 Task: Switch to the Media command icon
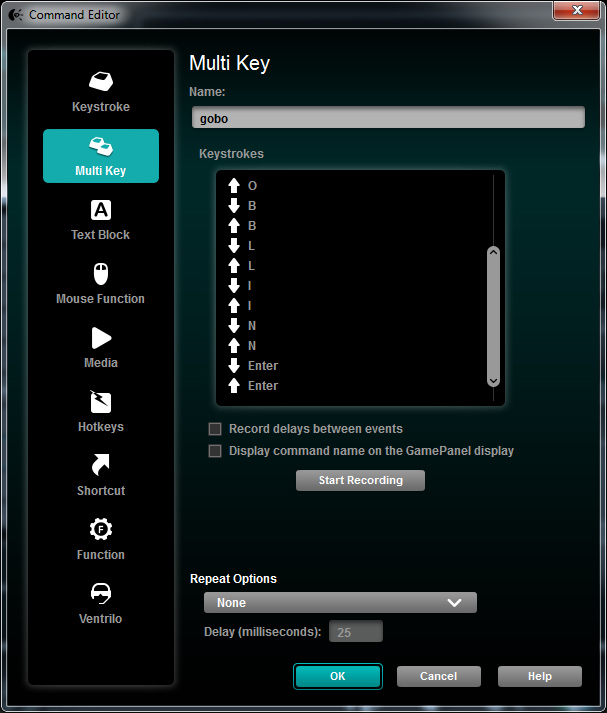coord(101,338)
